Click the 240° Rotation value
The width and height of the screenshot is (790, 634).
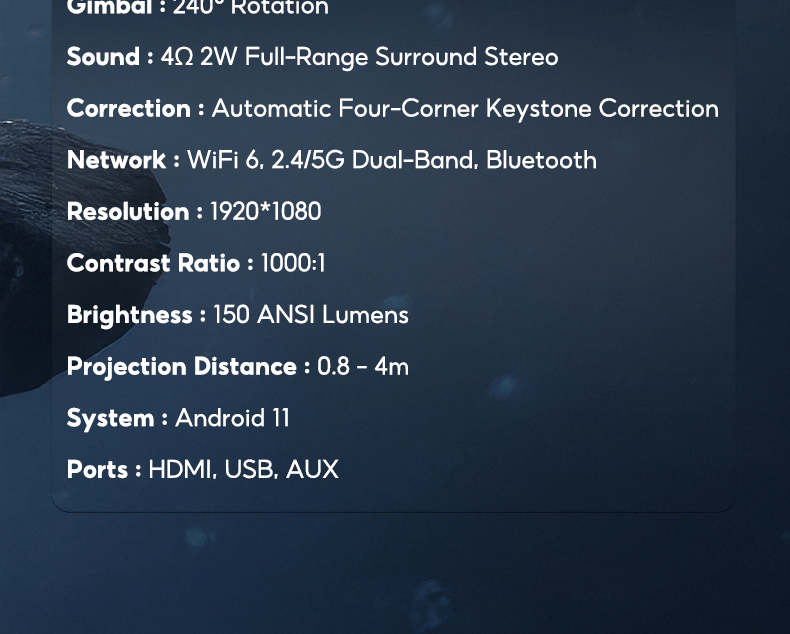coord(250,8)
